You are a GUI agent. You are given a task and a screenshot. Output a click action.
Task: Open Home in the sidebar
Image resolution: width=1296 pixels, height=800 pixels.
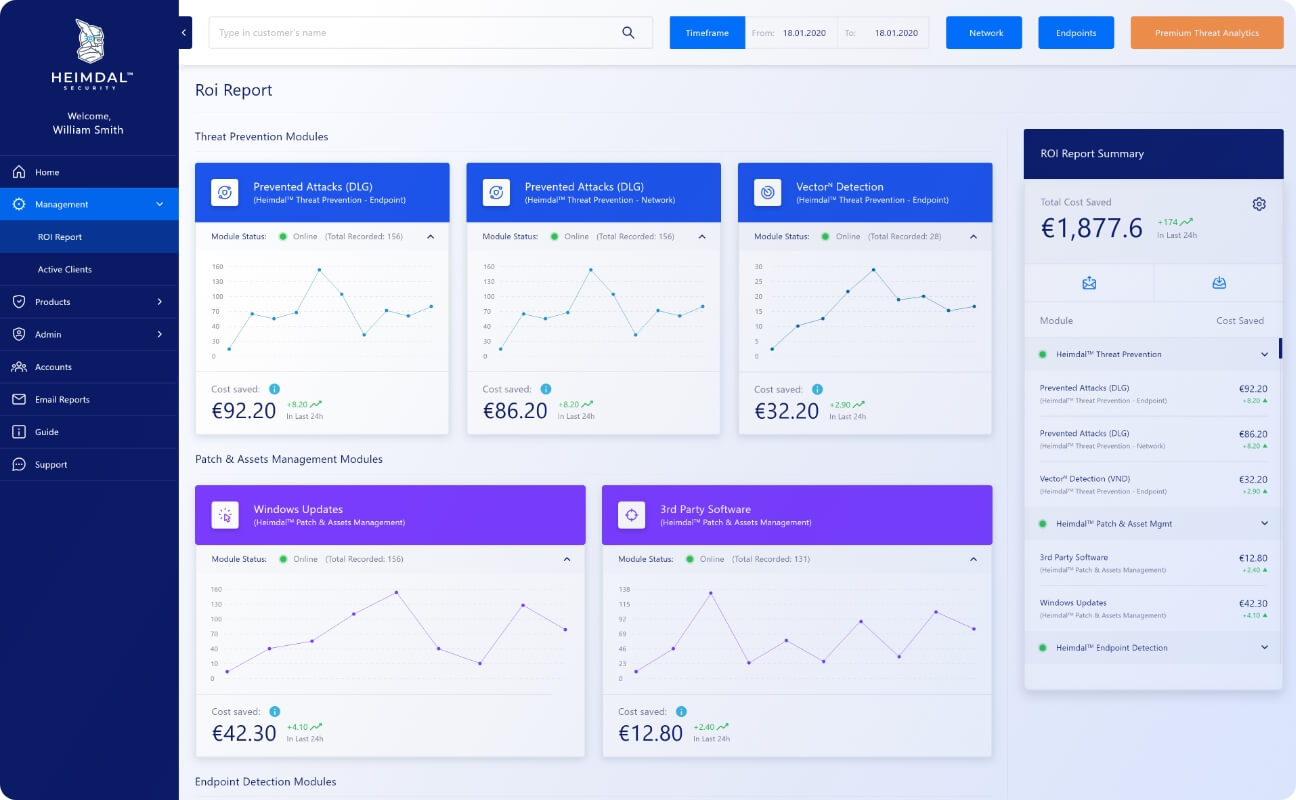[x=89, y=172]
